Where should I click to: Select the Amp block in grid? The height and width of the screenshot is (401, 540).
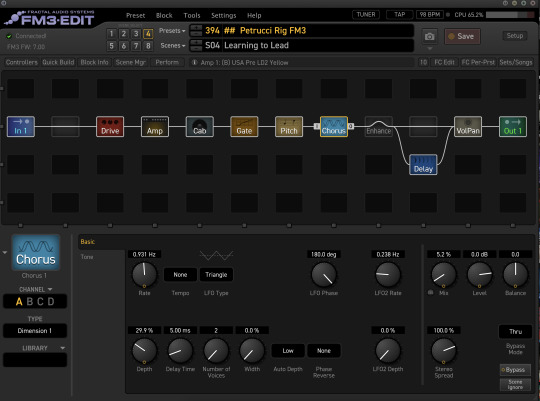click(x=155, y=126)
